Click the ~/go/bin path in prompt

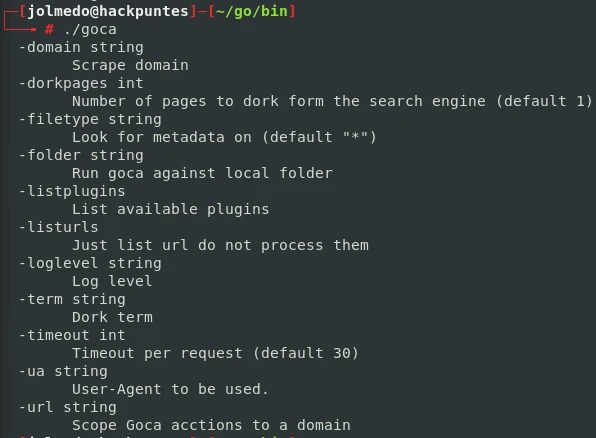(x=252, y=11)
